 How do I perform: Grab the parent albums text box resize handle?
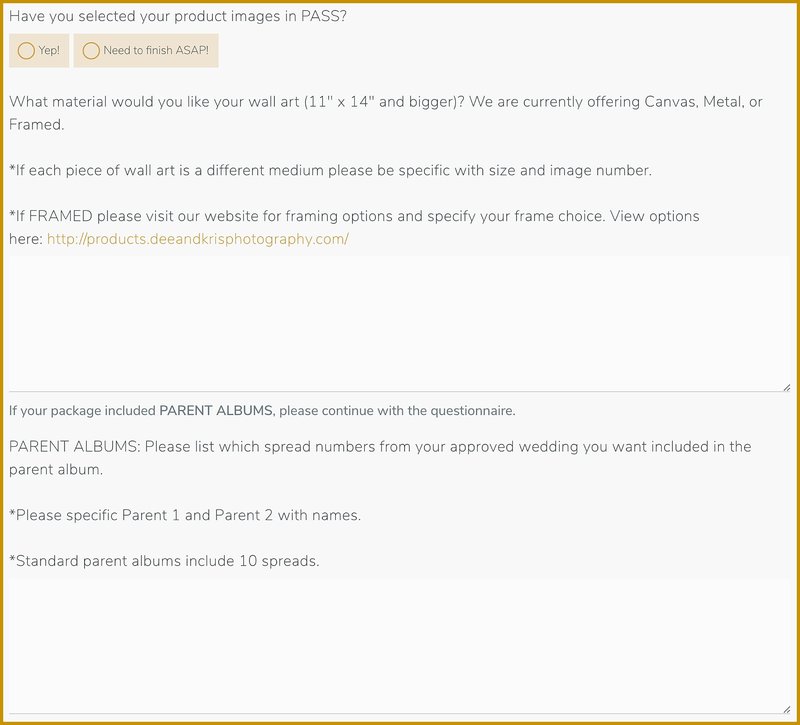pyautogui.click(x=786, y=709)
